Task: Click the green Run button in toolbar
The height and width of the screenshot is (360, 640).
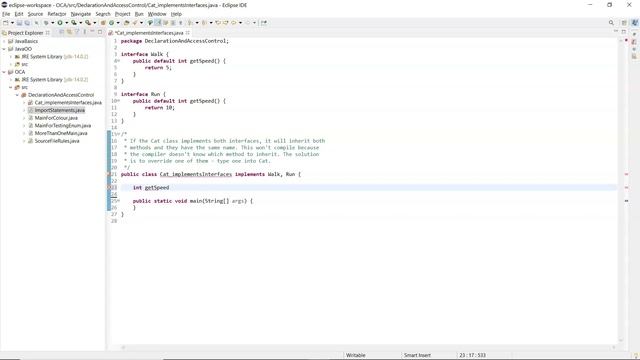Action: click(60, 23)
